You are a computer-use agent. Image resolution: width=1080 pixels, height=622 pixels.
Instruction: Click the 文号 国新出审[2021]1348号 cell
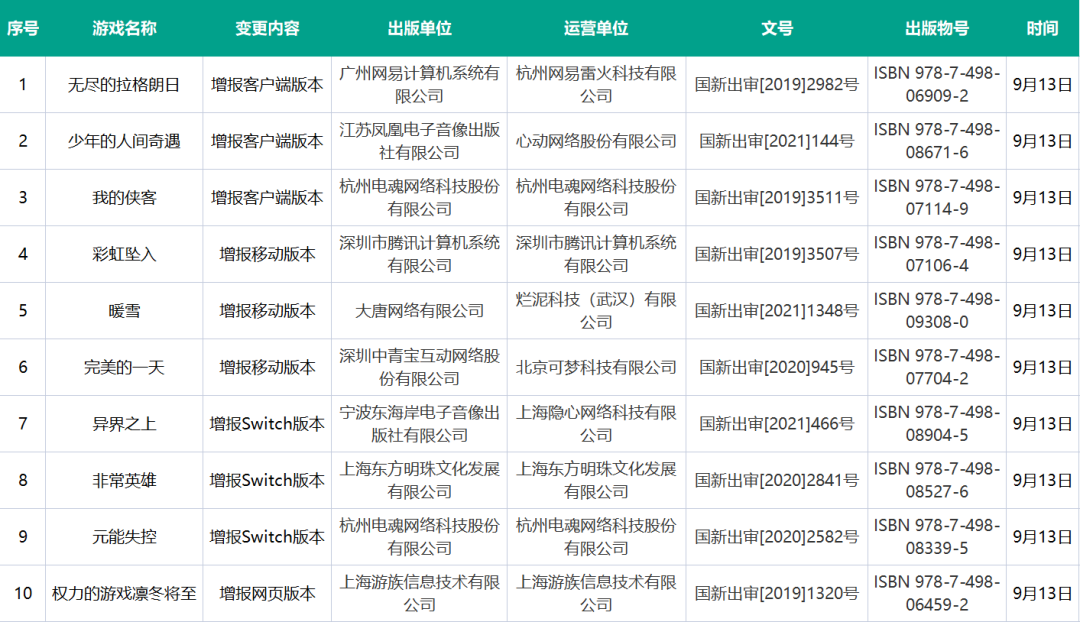776,311
